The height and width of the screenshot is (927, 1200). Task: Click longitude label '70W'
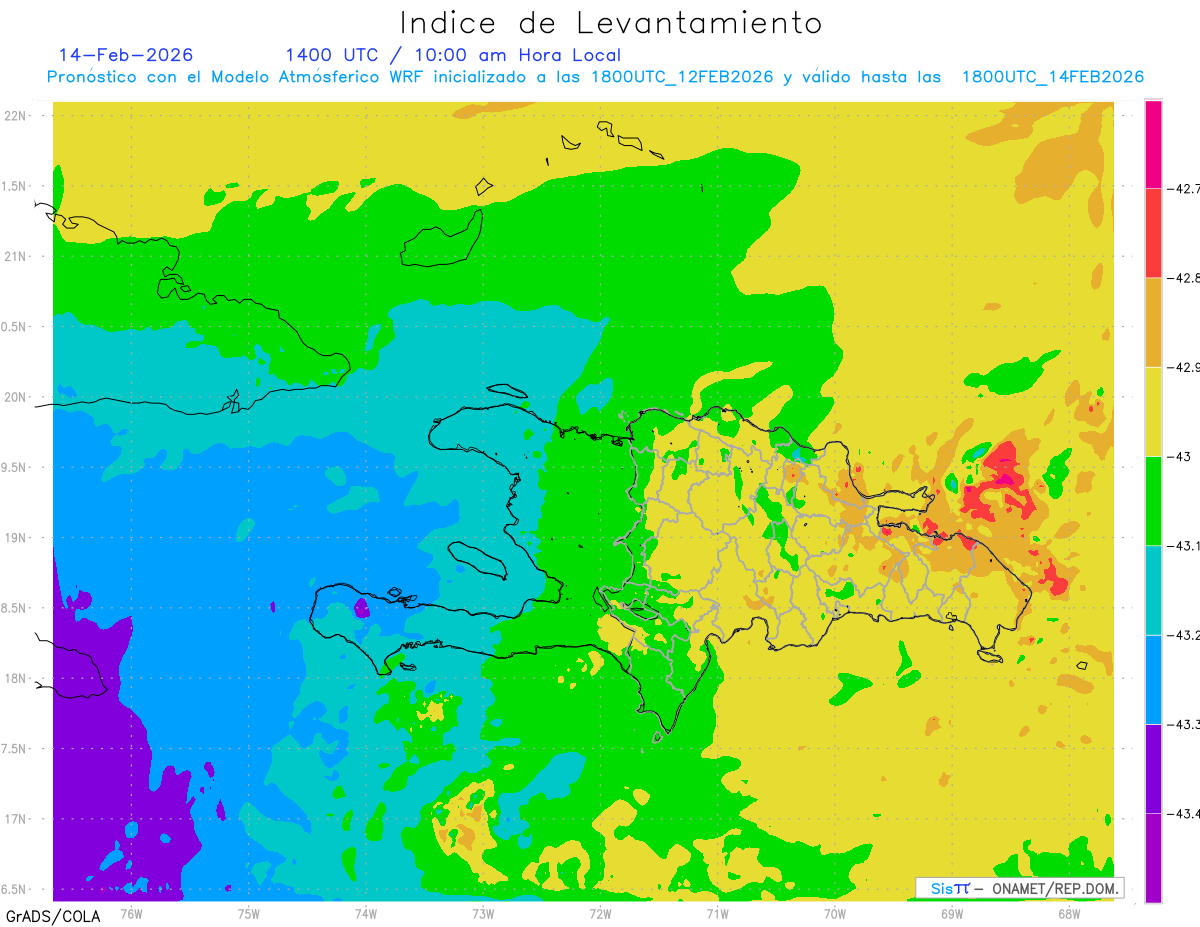tap(834, 912)
